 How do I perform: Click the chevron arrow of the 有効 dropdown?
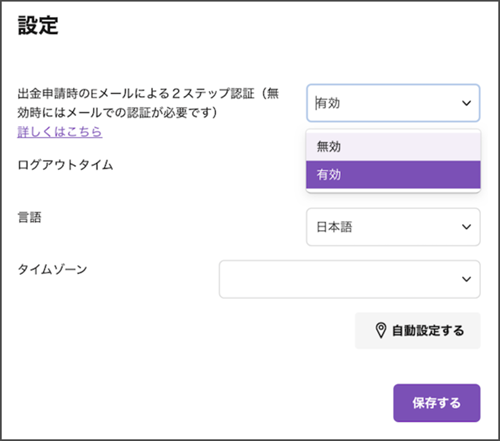click(466, 103)
